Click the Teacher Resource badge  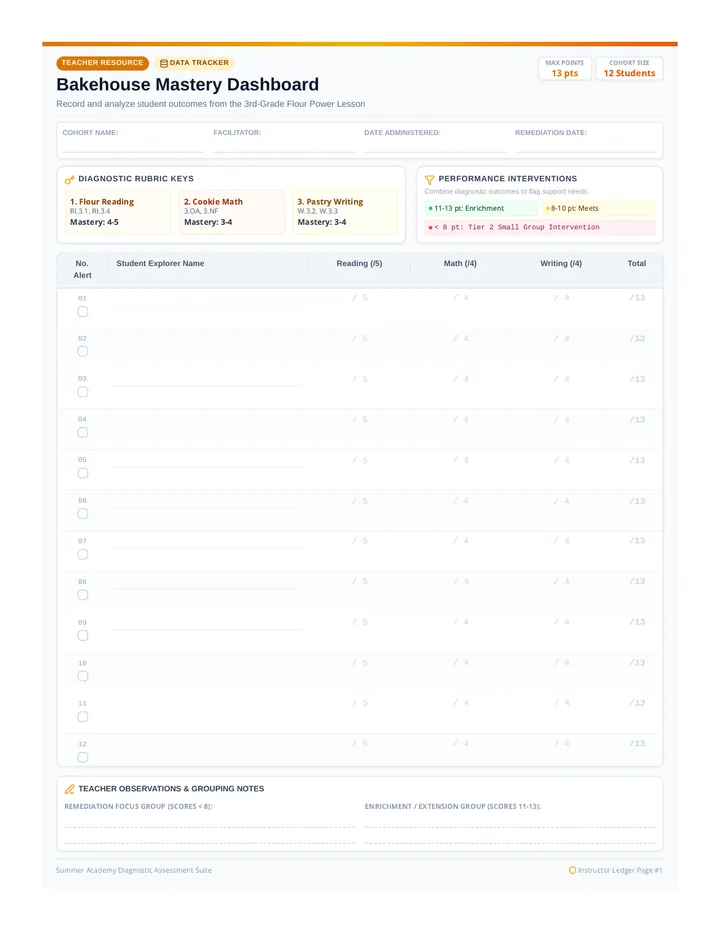[102, 63]
